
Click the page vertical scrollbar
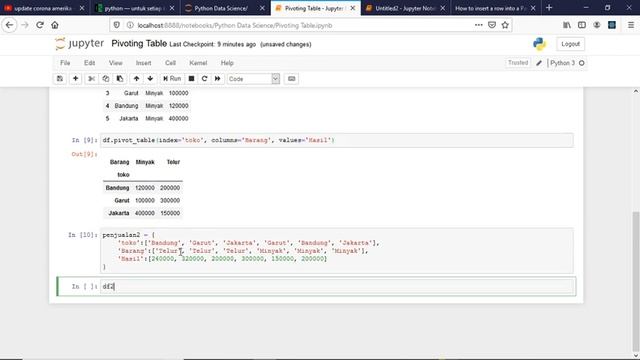[636, 282]
